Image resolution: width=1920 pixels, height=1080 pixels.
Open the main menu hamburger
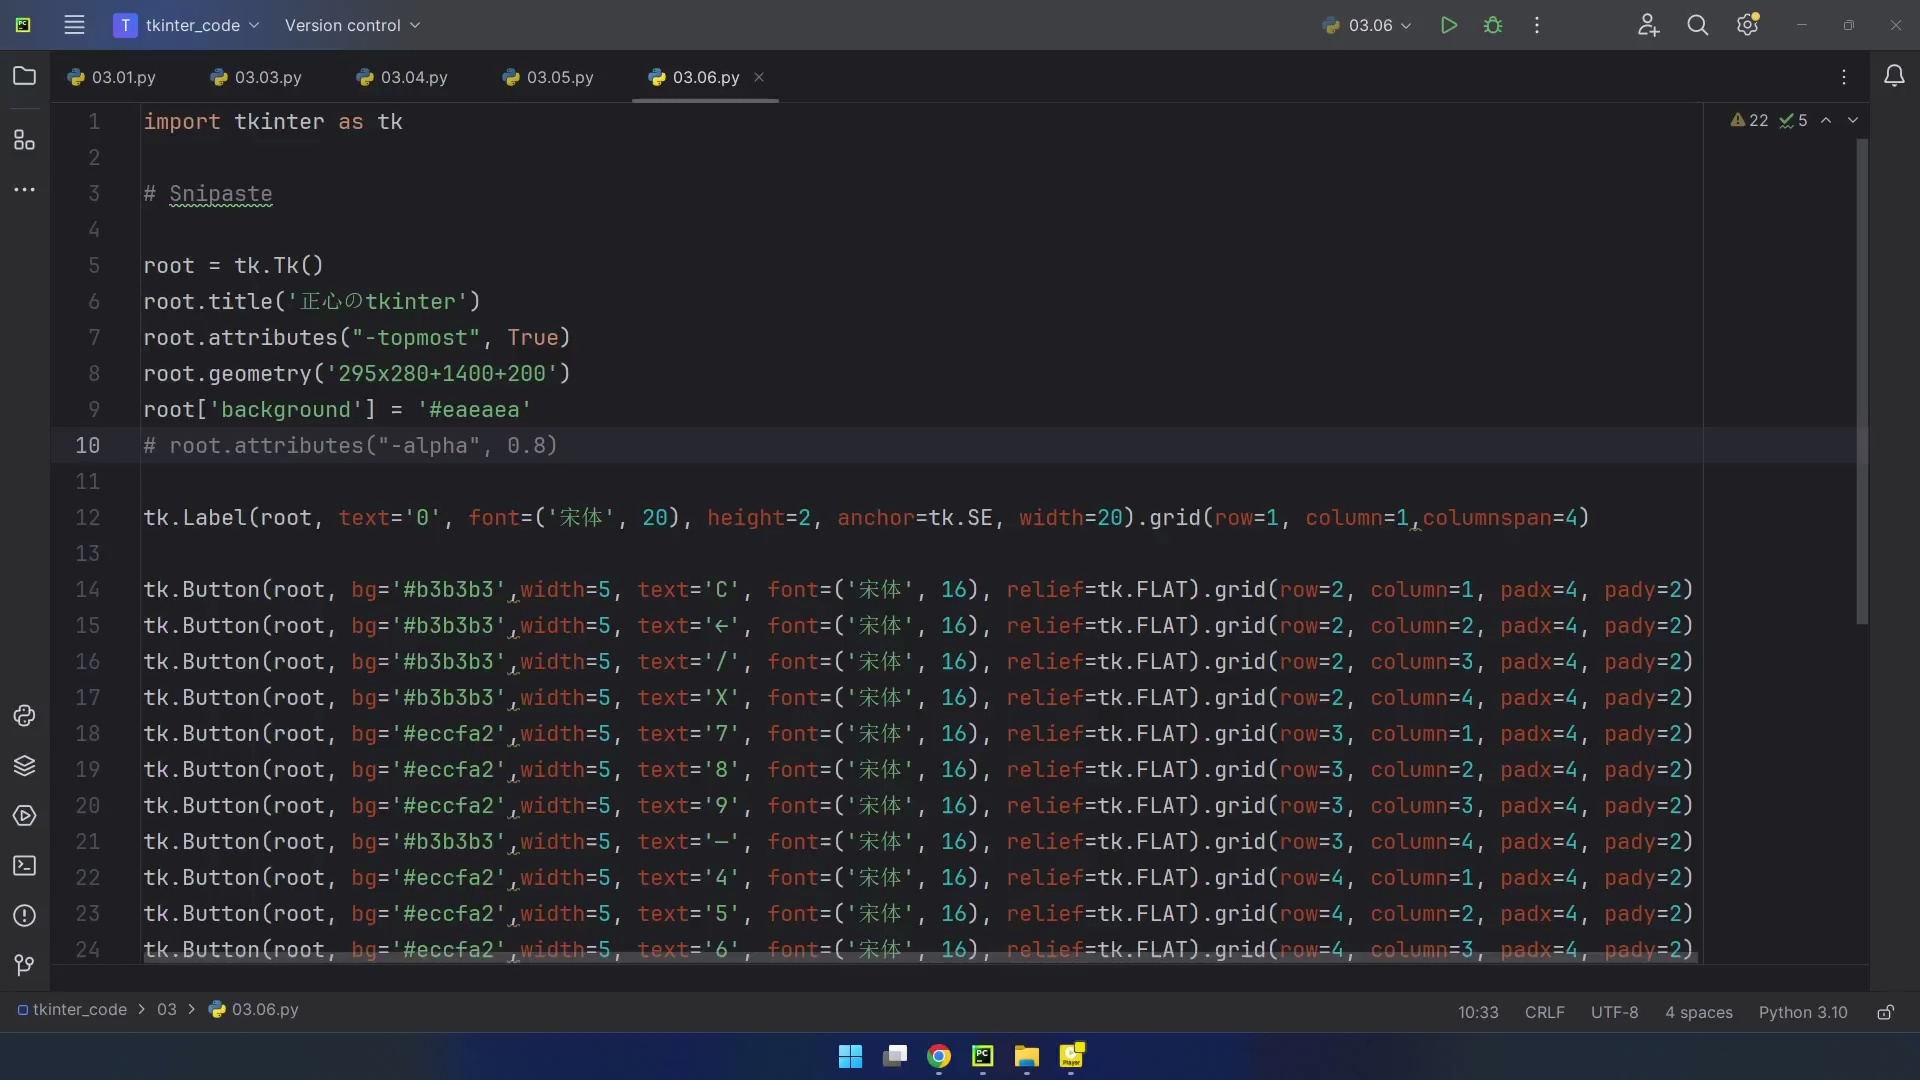click(74, 25)
